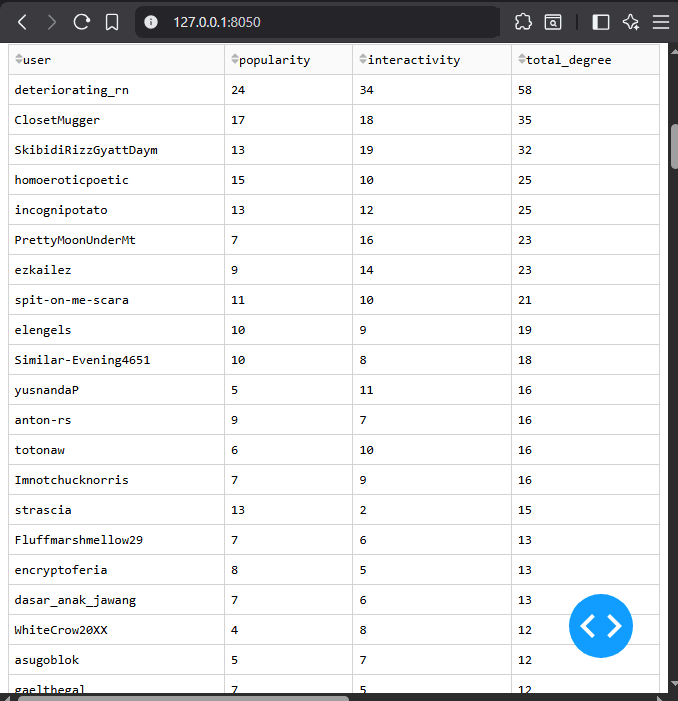
Task: Click the address bar URL 127.0.0.1:8050
Action: point(217,22)
